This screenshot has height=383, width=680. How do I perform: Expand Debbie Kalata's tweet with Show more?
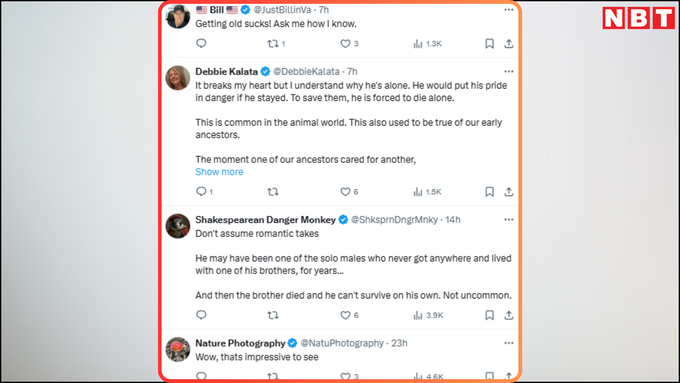pos(219,172)
